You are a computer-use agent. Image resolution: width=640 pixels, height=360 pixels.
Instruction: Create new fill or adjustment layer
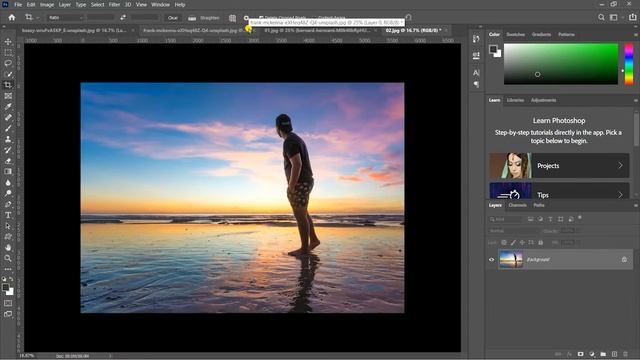click(592, 354)
